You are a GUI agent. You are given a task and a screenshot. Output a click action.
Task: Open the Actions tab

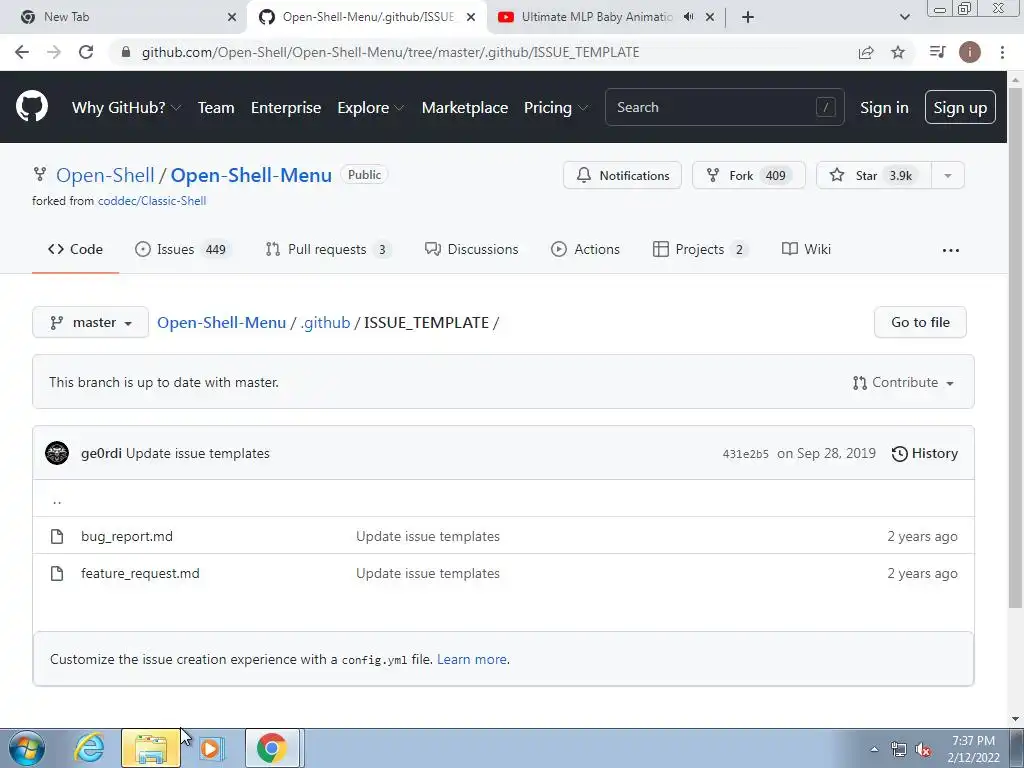pos(585,249)
